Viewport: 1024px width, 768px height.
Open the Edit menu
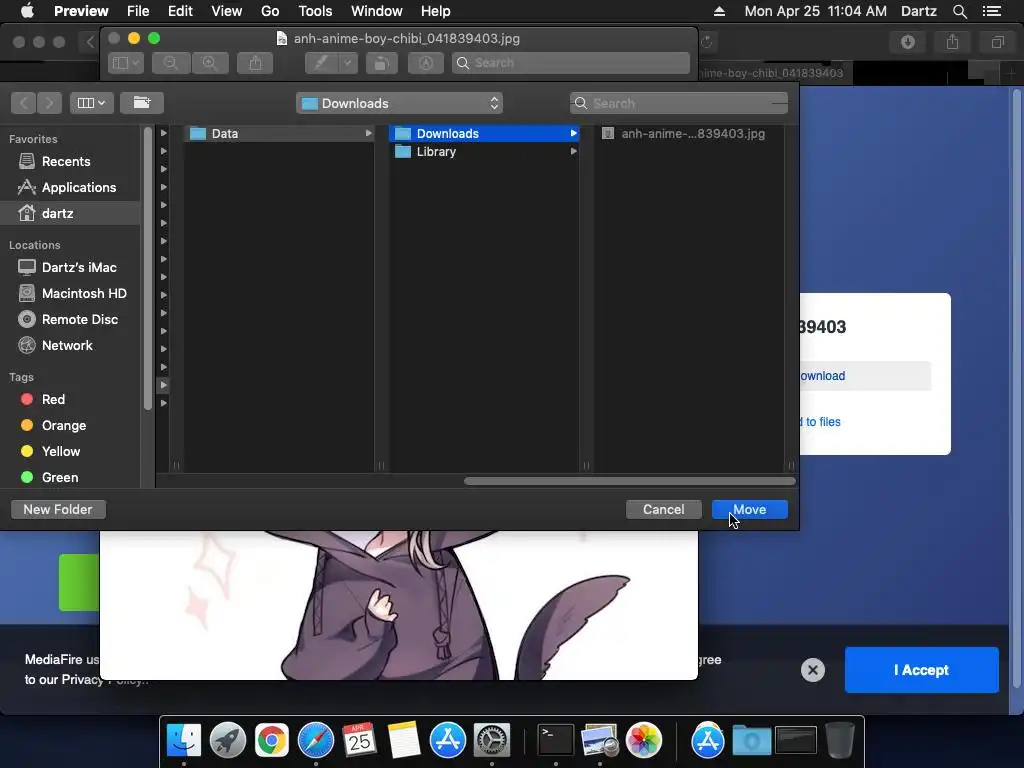coord(180,11)
